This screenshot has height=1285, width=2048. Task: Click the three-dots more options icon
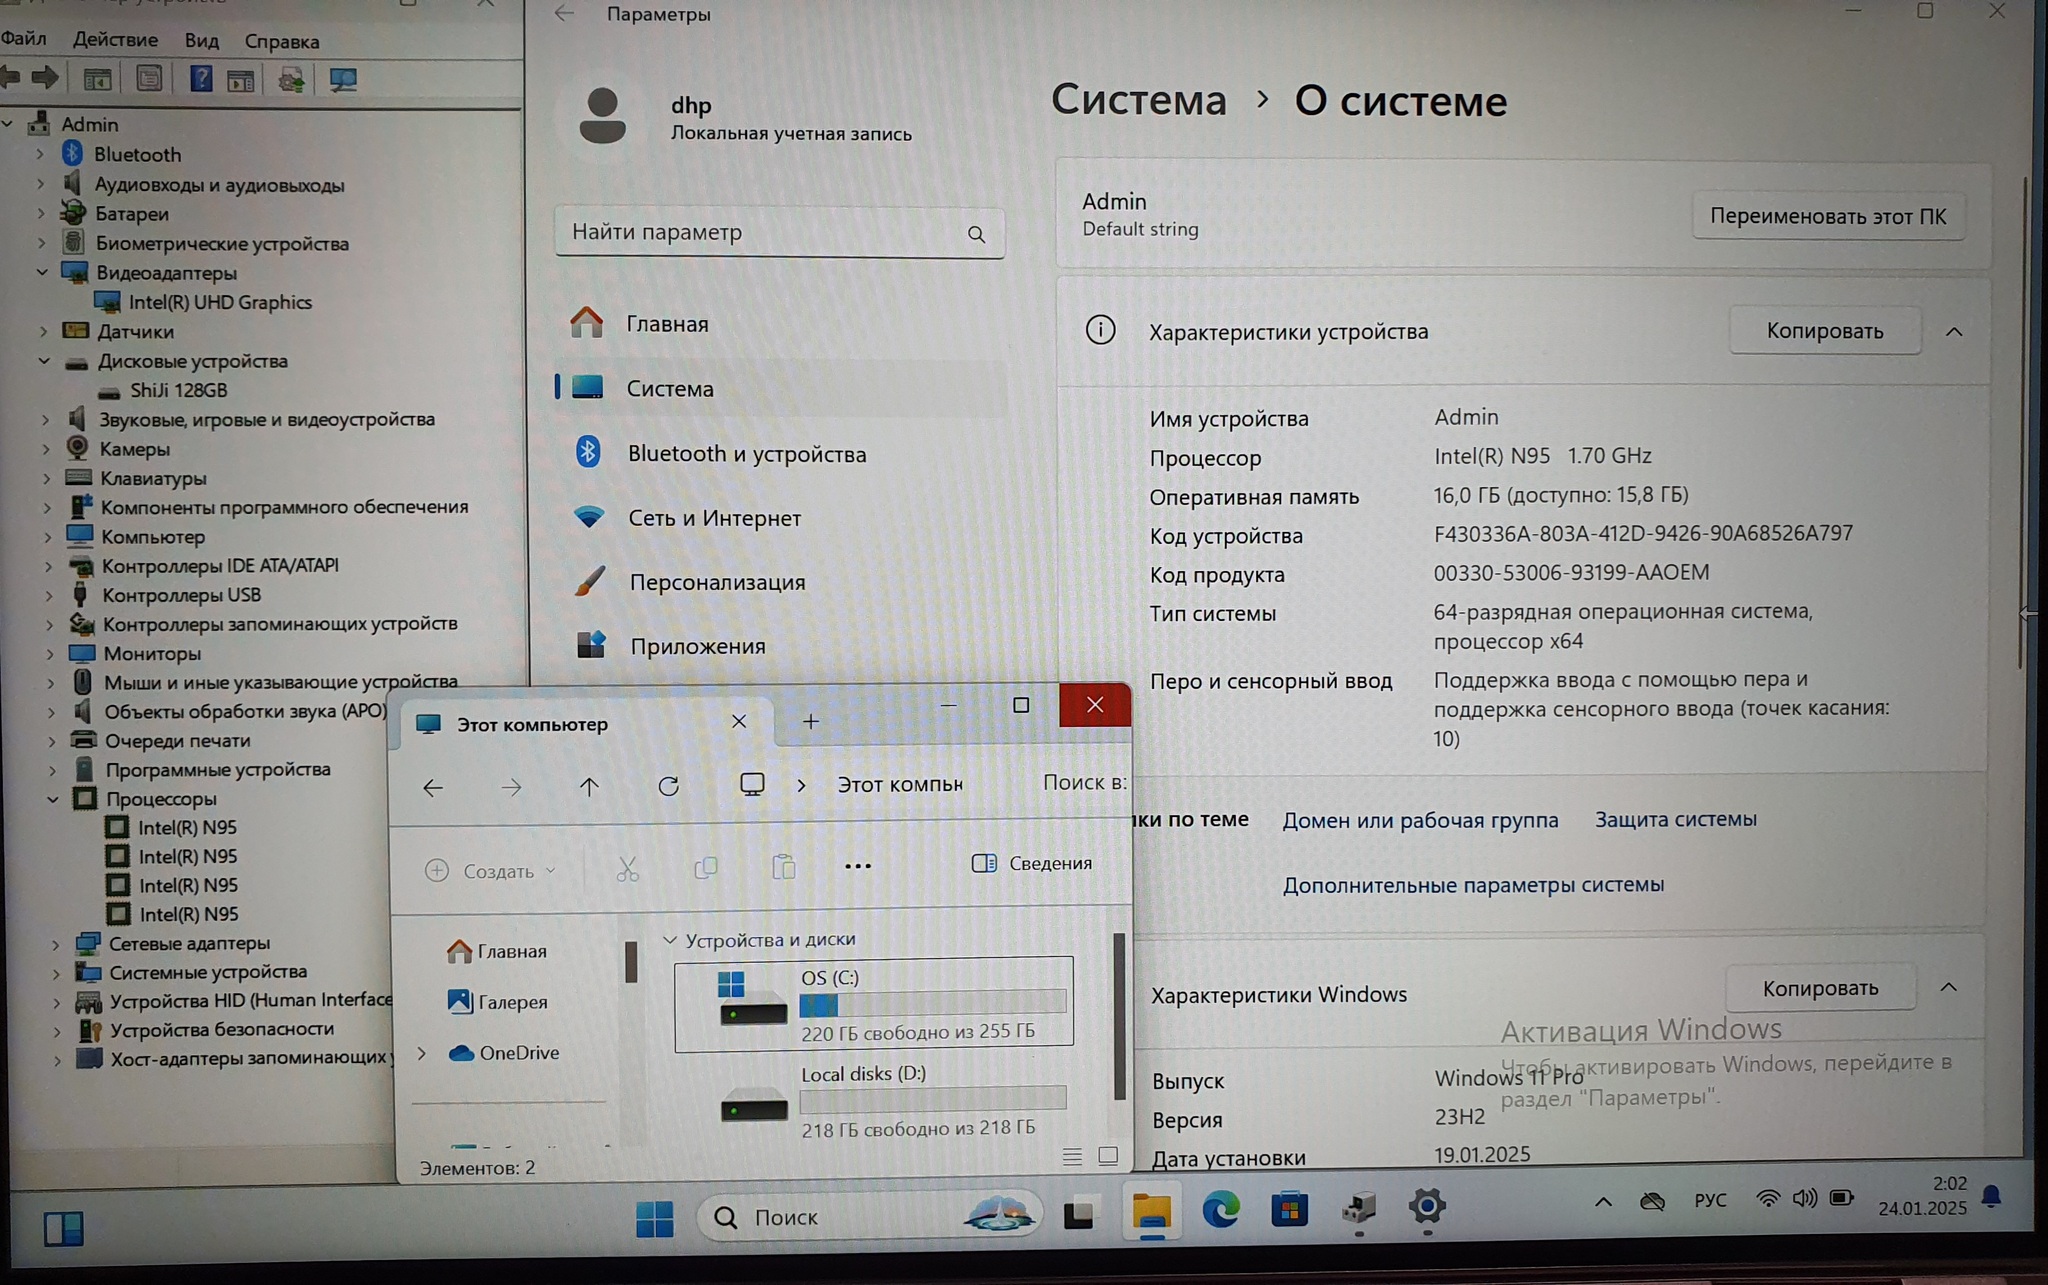tap(857, 866)
